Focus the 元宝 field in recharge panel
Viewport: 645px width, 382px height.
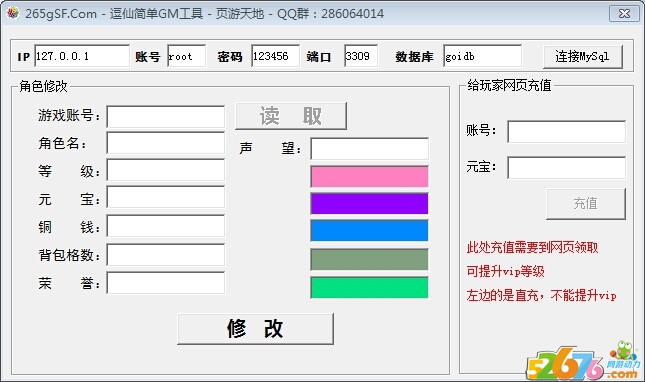coord(566,167)
